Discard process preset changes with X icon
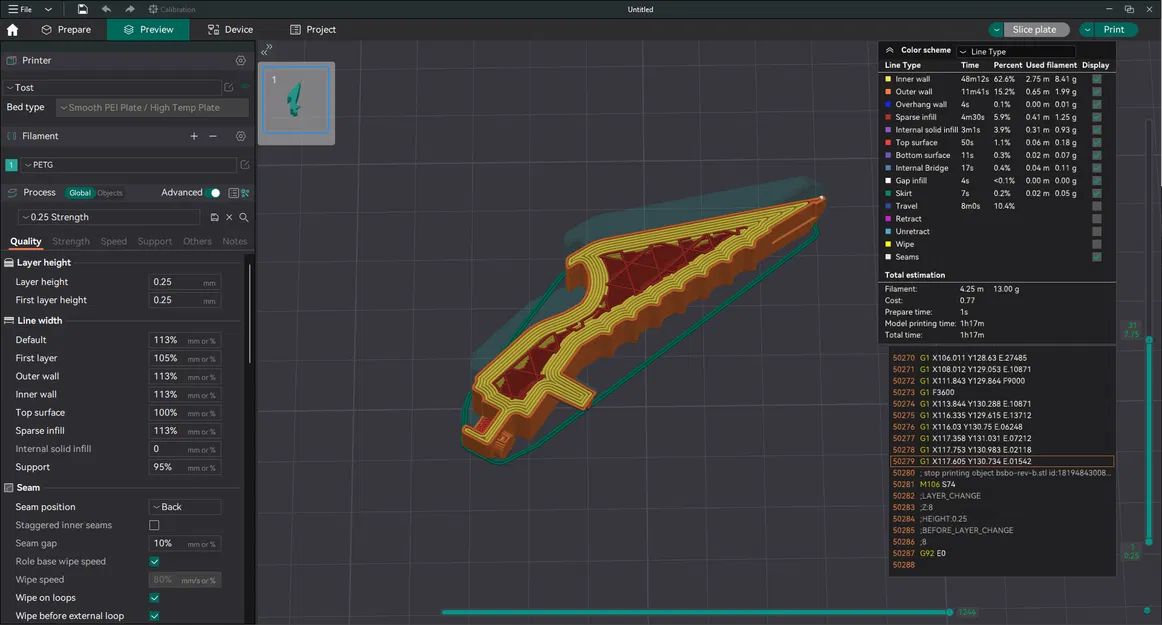This screenshot has height=625, width=1162. click(229, 217)
